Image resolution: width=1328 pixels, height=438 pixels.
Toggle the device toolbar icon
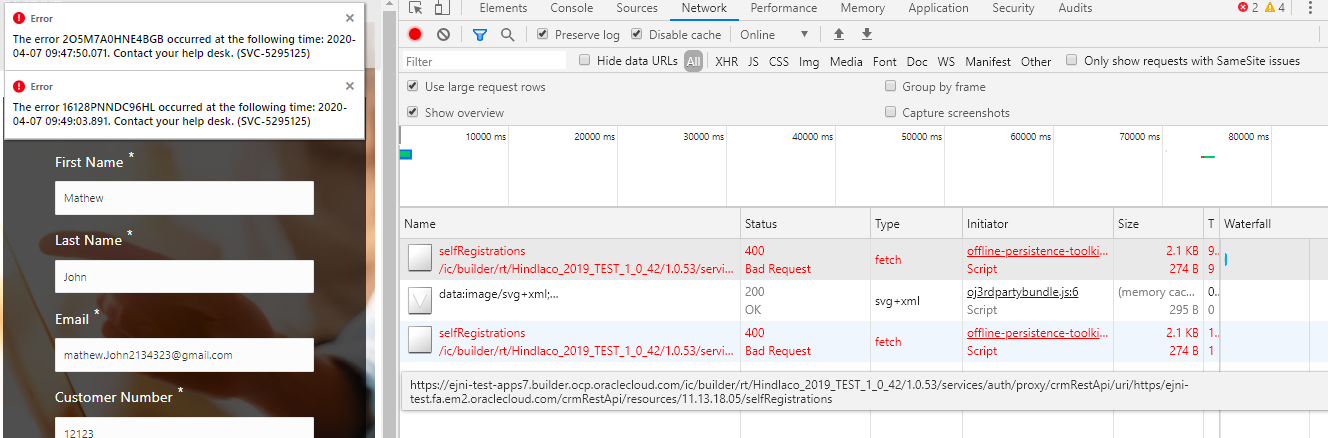point(442,8)
